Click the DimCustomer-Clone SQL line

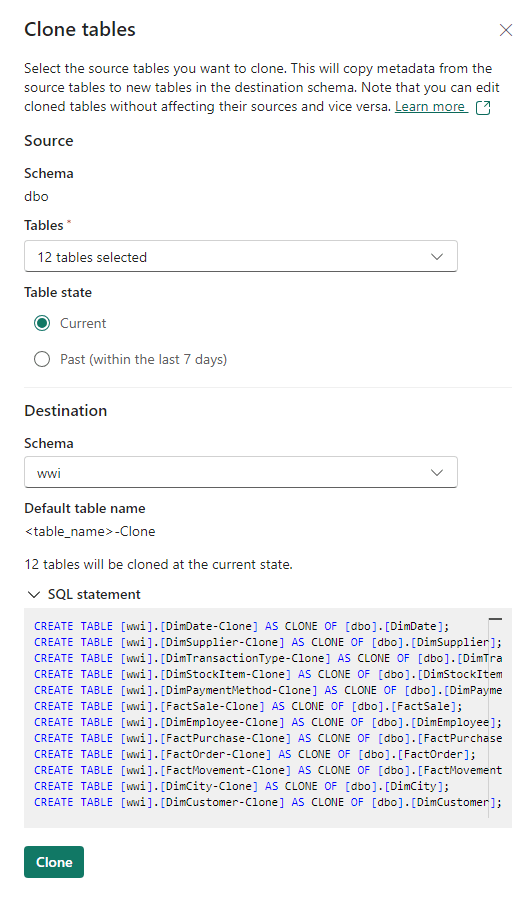(268, 802)
